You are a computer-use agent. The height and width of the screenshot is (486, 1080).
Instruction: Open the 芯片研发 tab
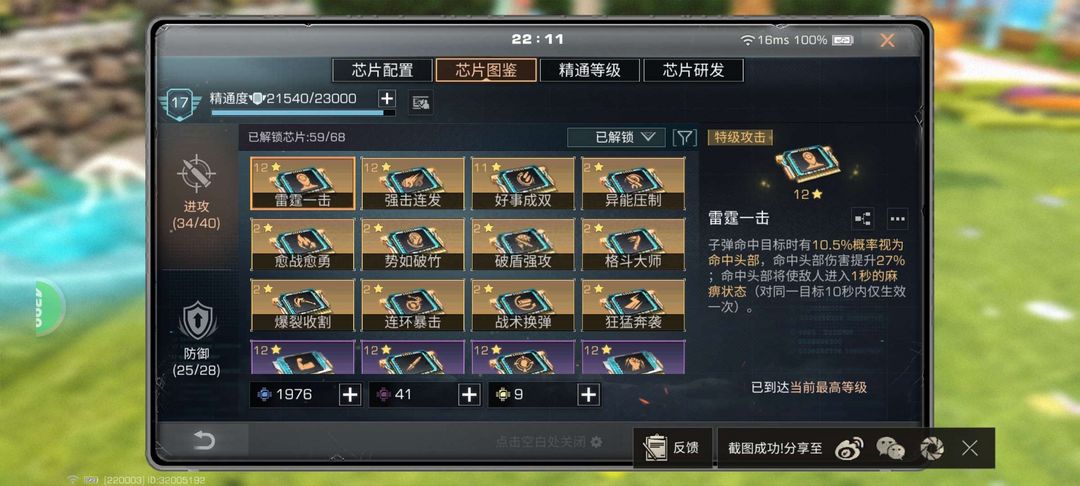[694, 70]
